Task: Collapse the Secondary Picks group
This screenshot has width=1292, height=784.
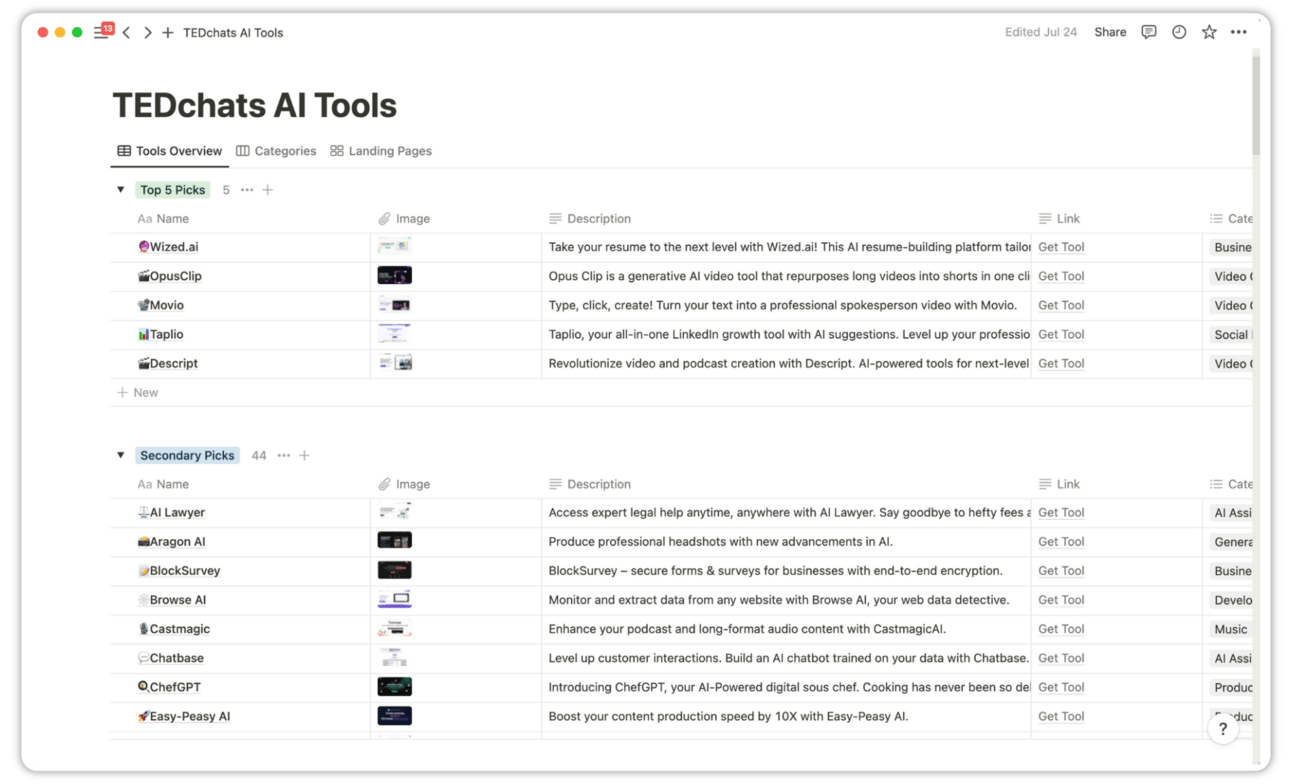Action: click(121, 456)
